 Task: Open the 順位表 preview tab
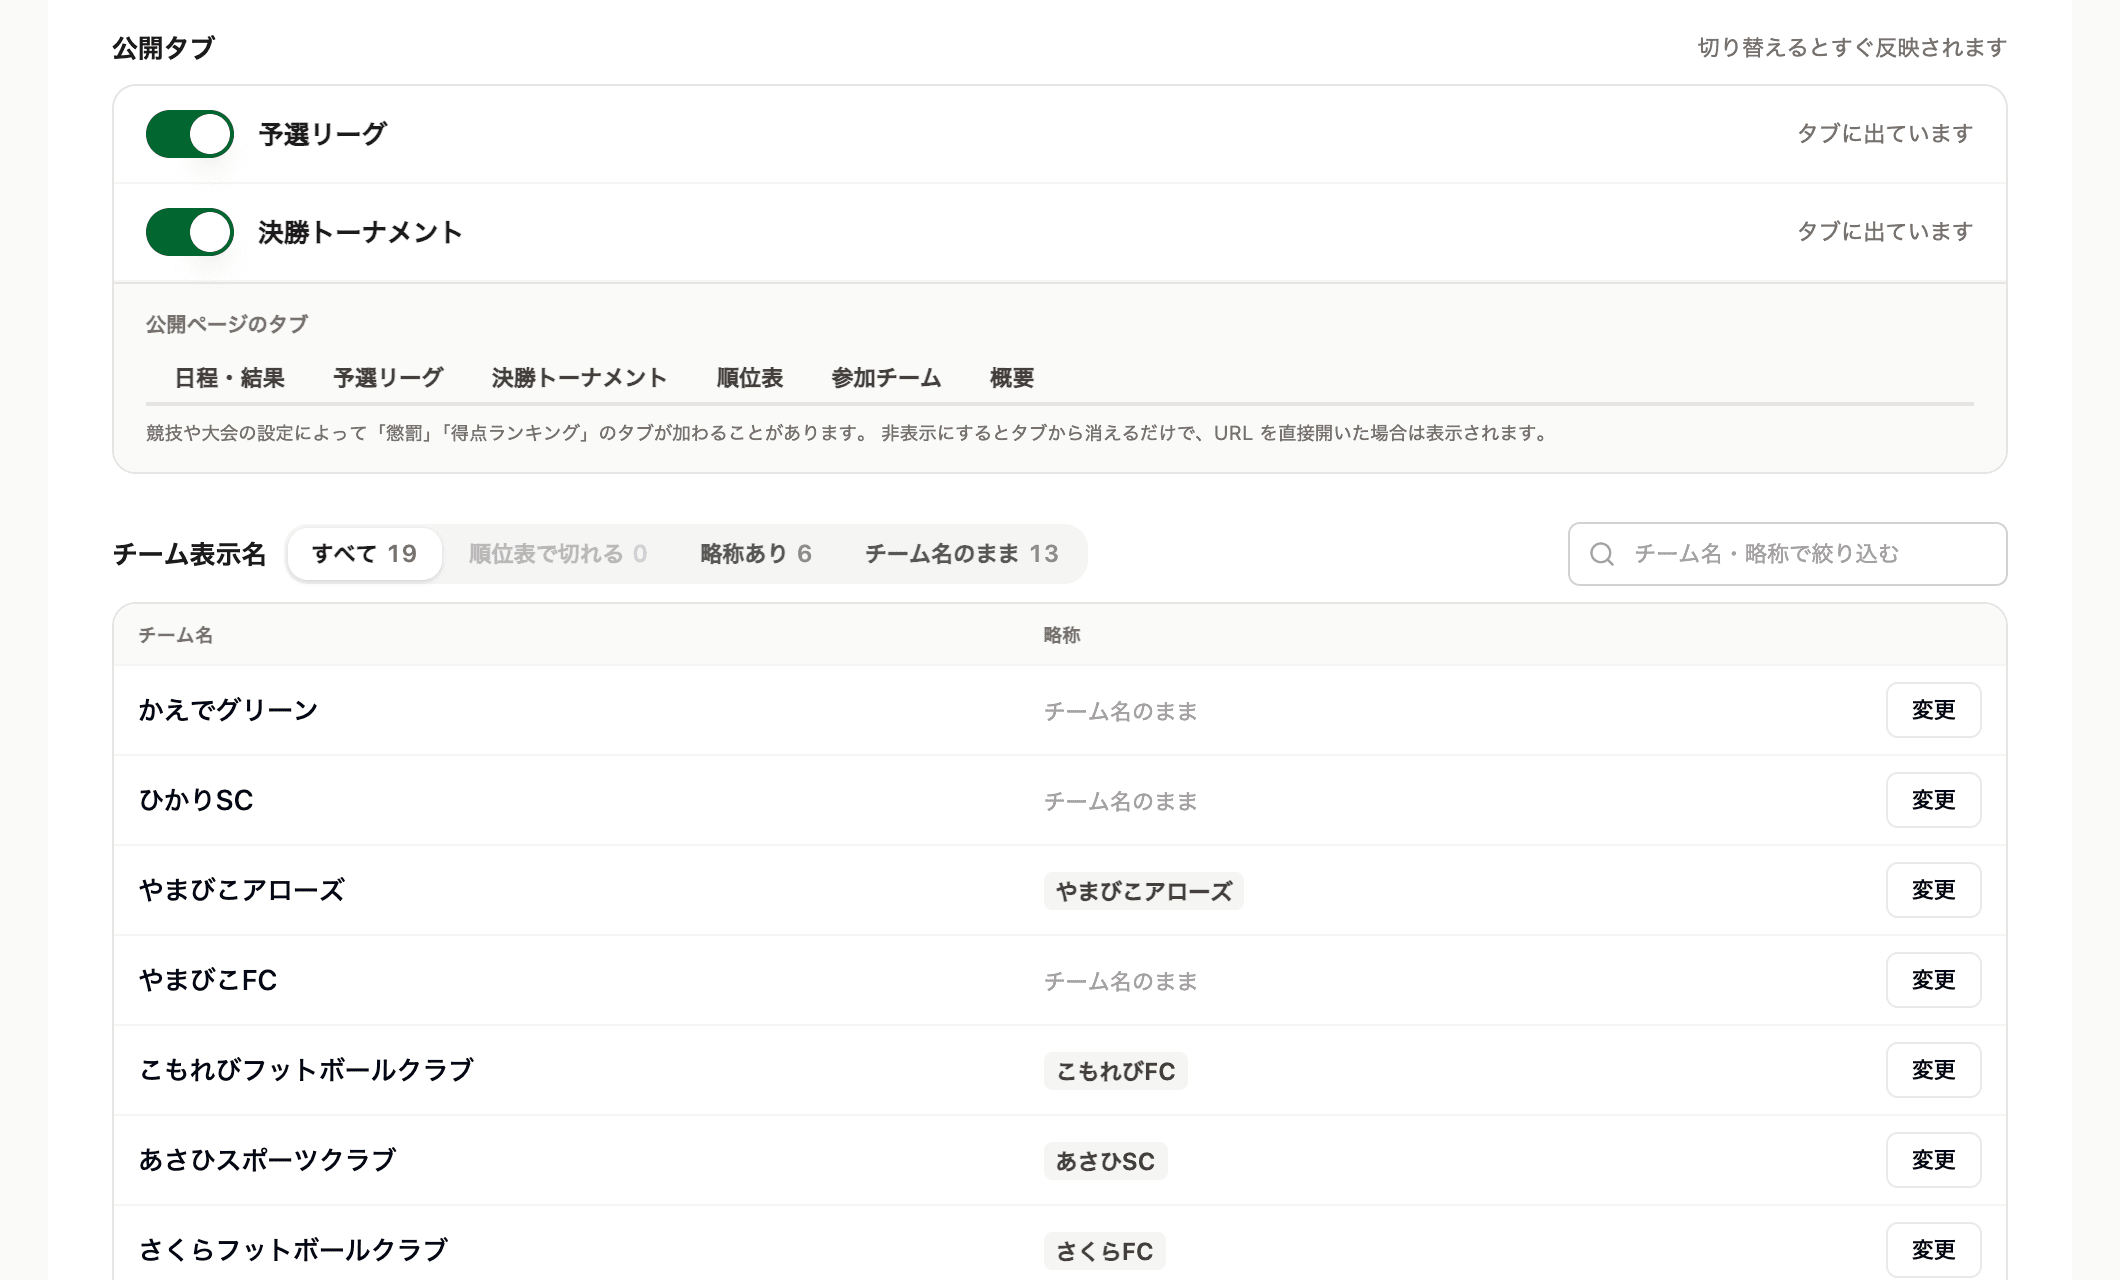[x=750, y=378]
